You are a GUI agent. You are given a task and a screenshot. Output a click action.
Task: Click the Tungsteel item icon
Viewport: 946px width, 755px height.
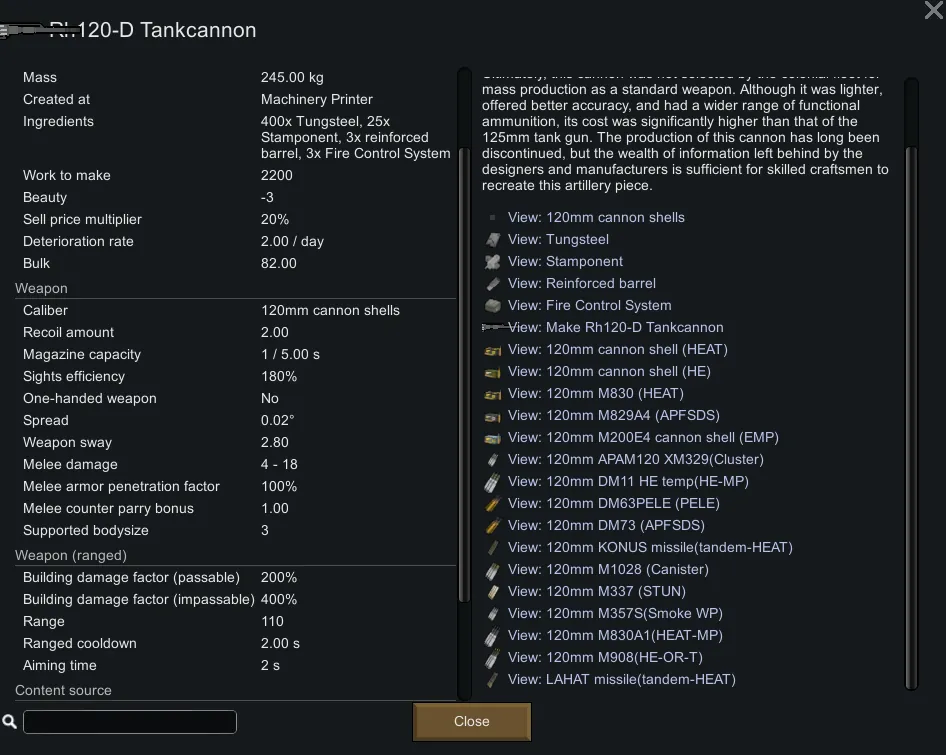coord(492,240)
